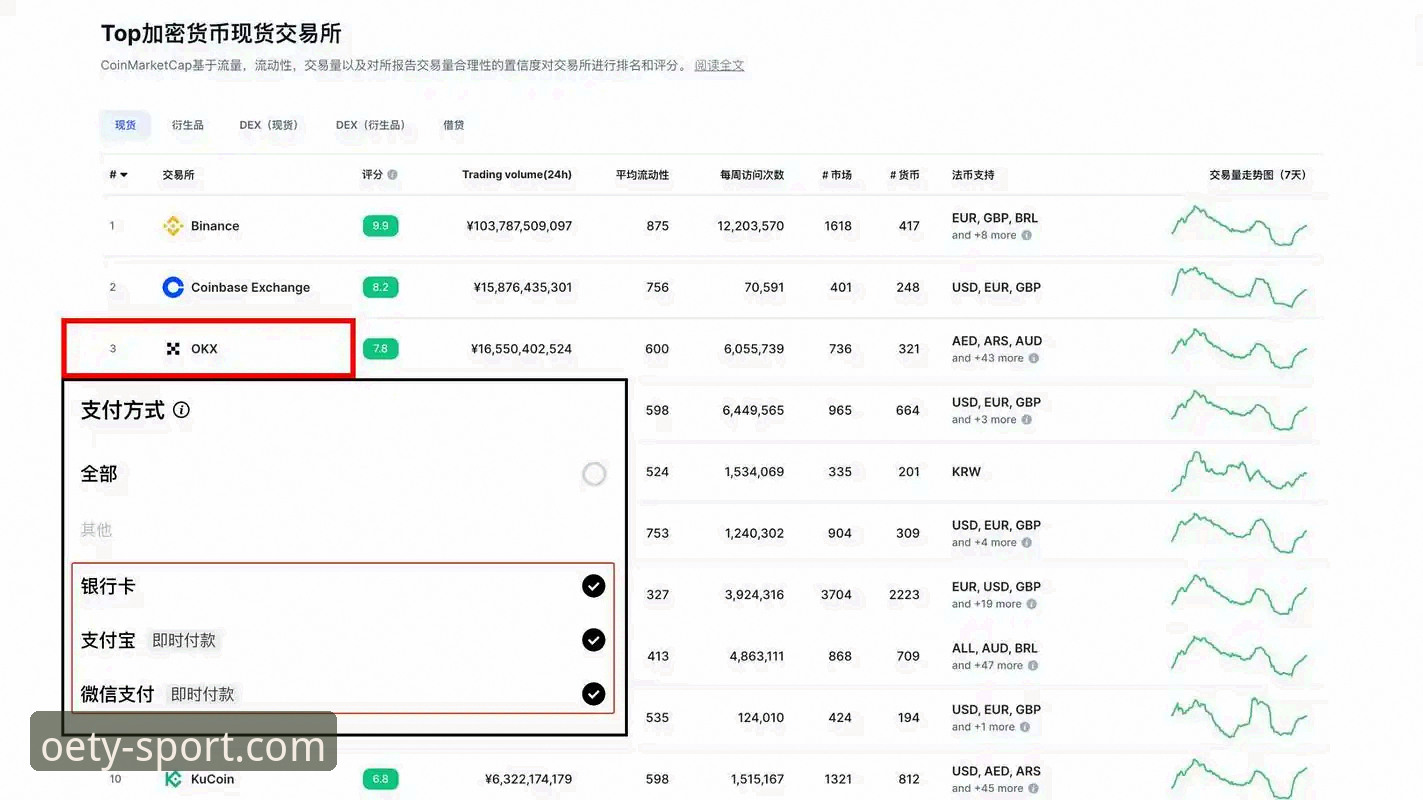The width and height of the screenshot is (1423, 800).
Task: Click the "AED, ARS, AUD" fiat text
Action: [997, 341]
